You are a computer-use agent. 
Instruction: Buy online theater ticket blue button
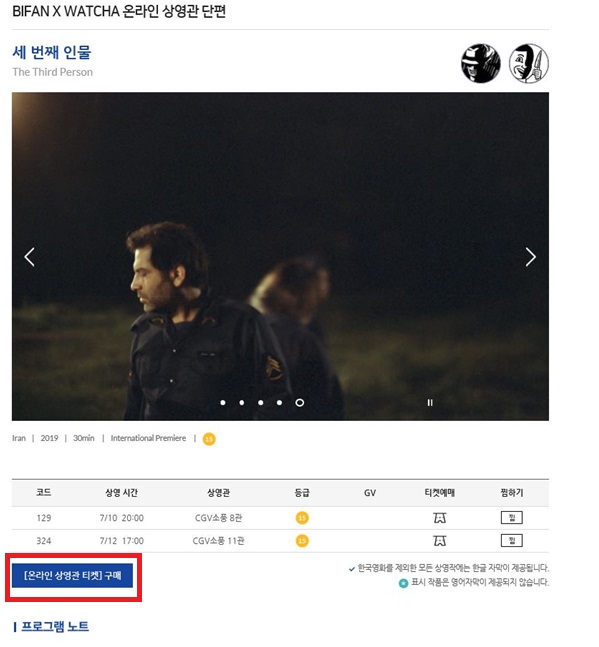tap(72, 575)
